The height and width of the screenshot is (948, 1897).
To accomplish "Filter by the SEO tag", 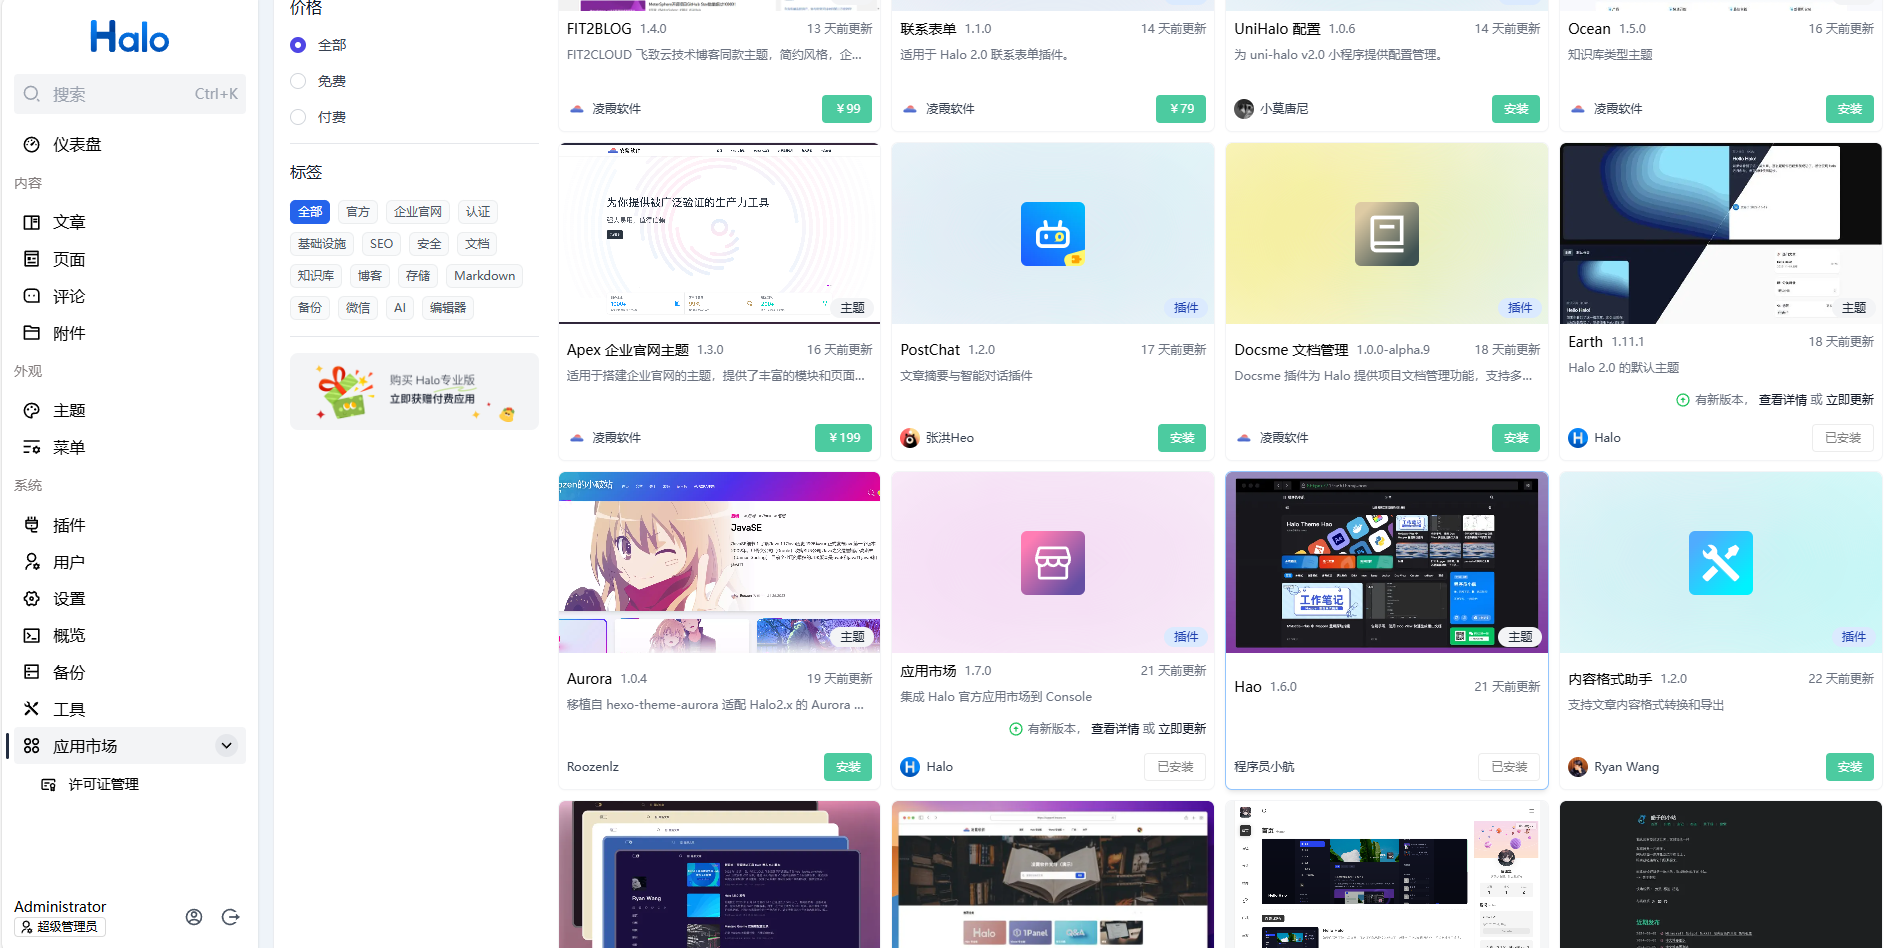I will click(382, 244).
